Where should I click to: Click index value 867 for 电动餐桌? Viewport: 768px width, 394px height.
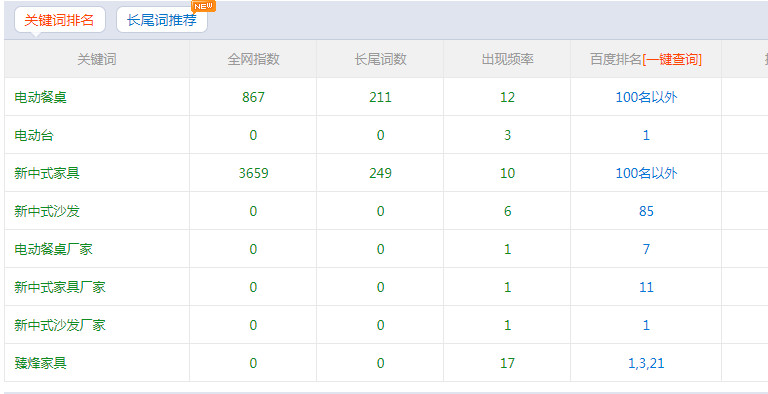253,98
